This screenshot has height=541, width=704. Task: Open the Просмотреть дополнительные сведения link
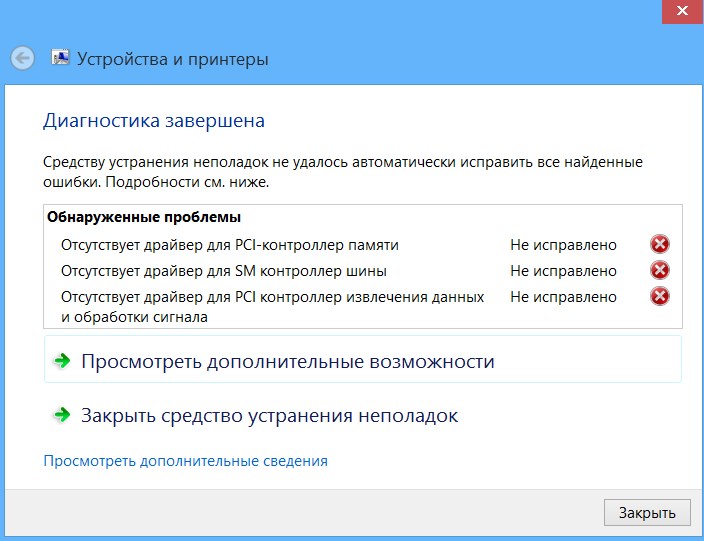click(x=185, y=461)
